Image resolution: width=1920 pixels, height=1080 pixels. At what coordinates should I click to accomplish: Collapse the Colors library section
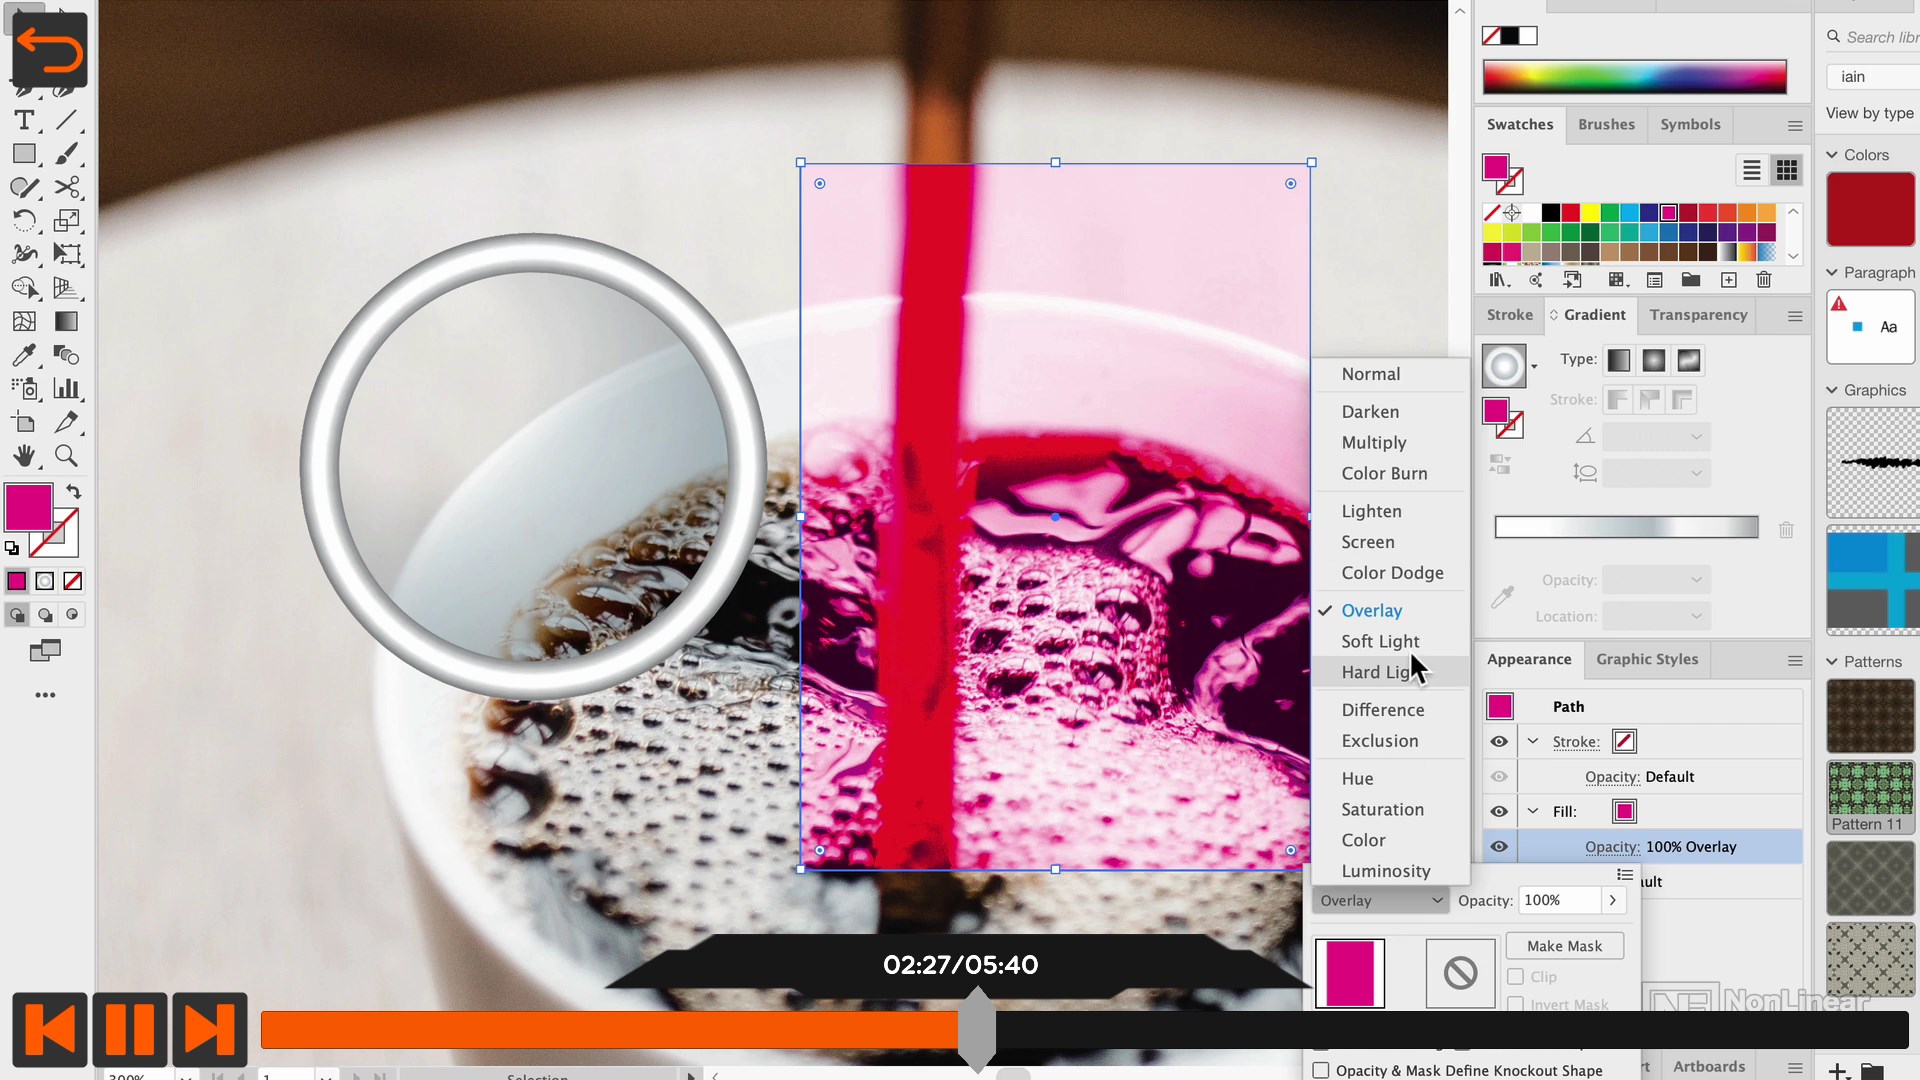(1832, 155)
